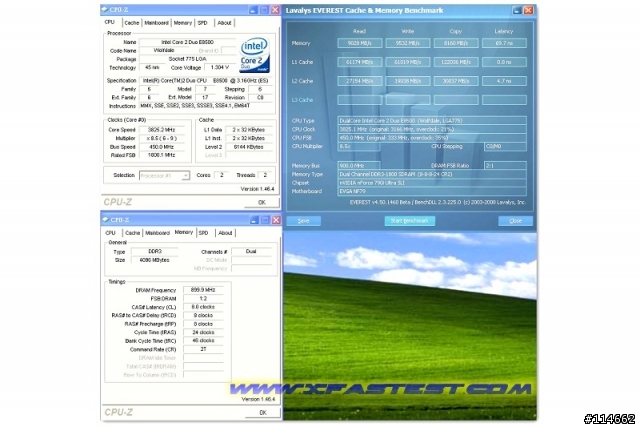Open About tab in top CPU-Z window
Viewport: 640px width, 427px height.
[224, 23]
